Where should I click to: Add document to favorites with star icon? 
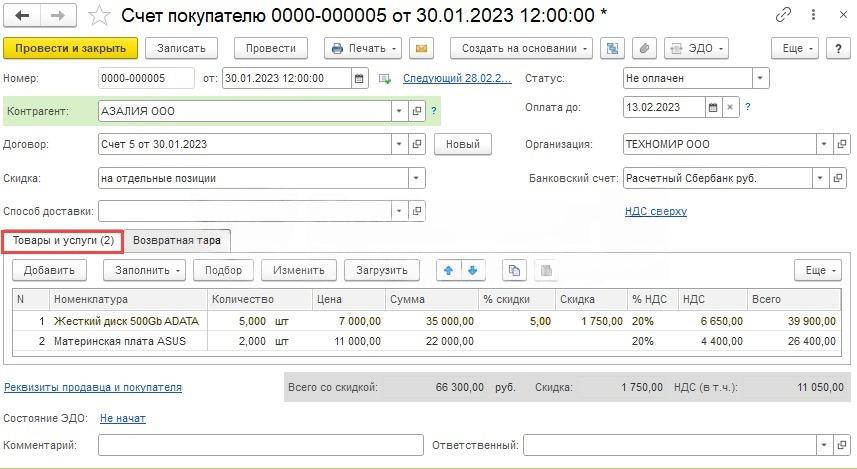pyautogui.click(x=99, y=16)
